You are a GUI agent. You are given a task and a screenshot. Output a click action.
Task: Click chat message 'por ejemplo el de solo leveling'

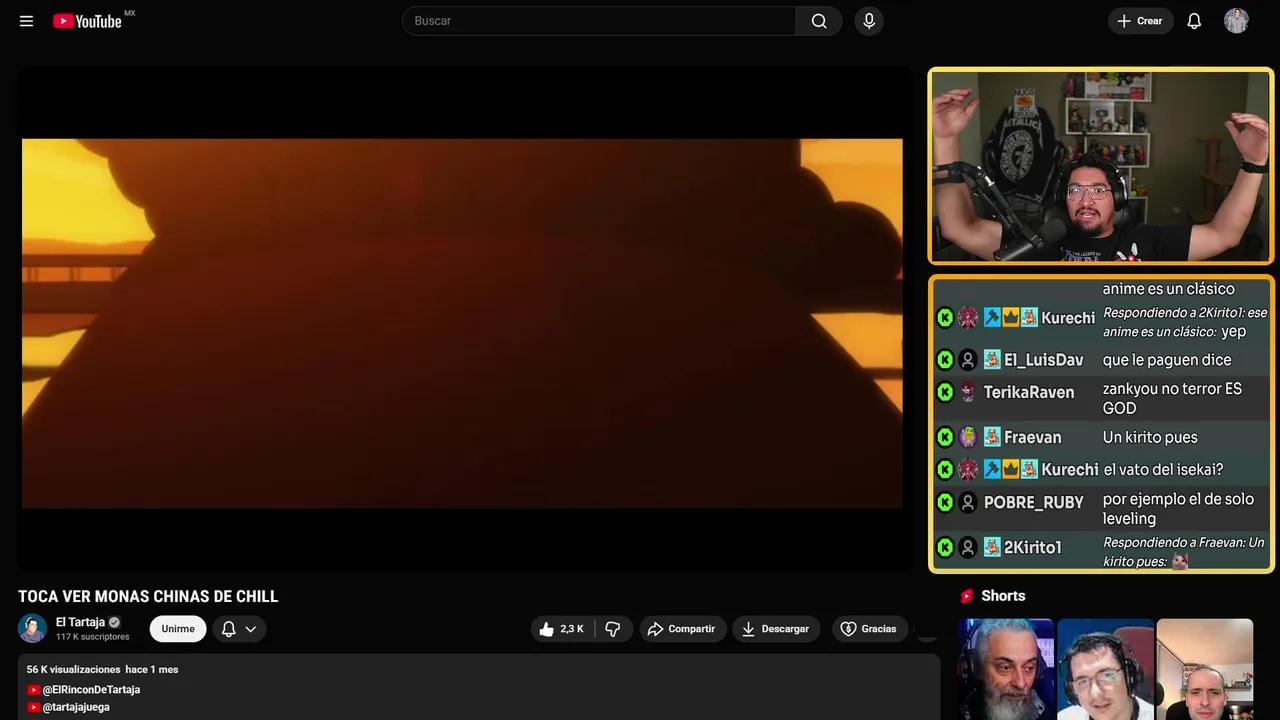click(x=1178, y=509)
